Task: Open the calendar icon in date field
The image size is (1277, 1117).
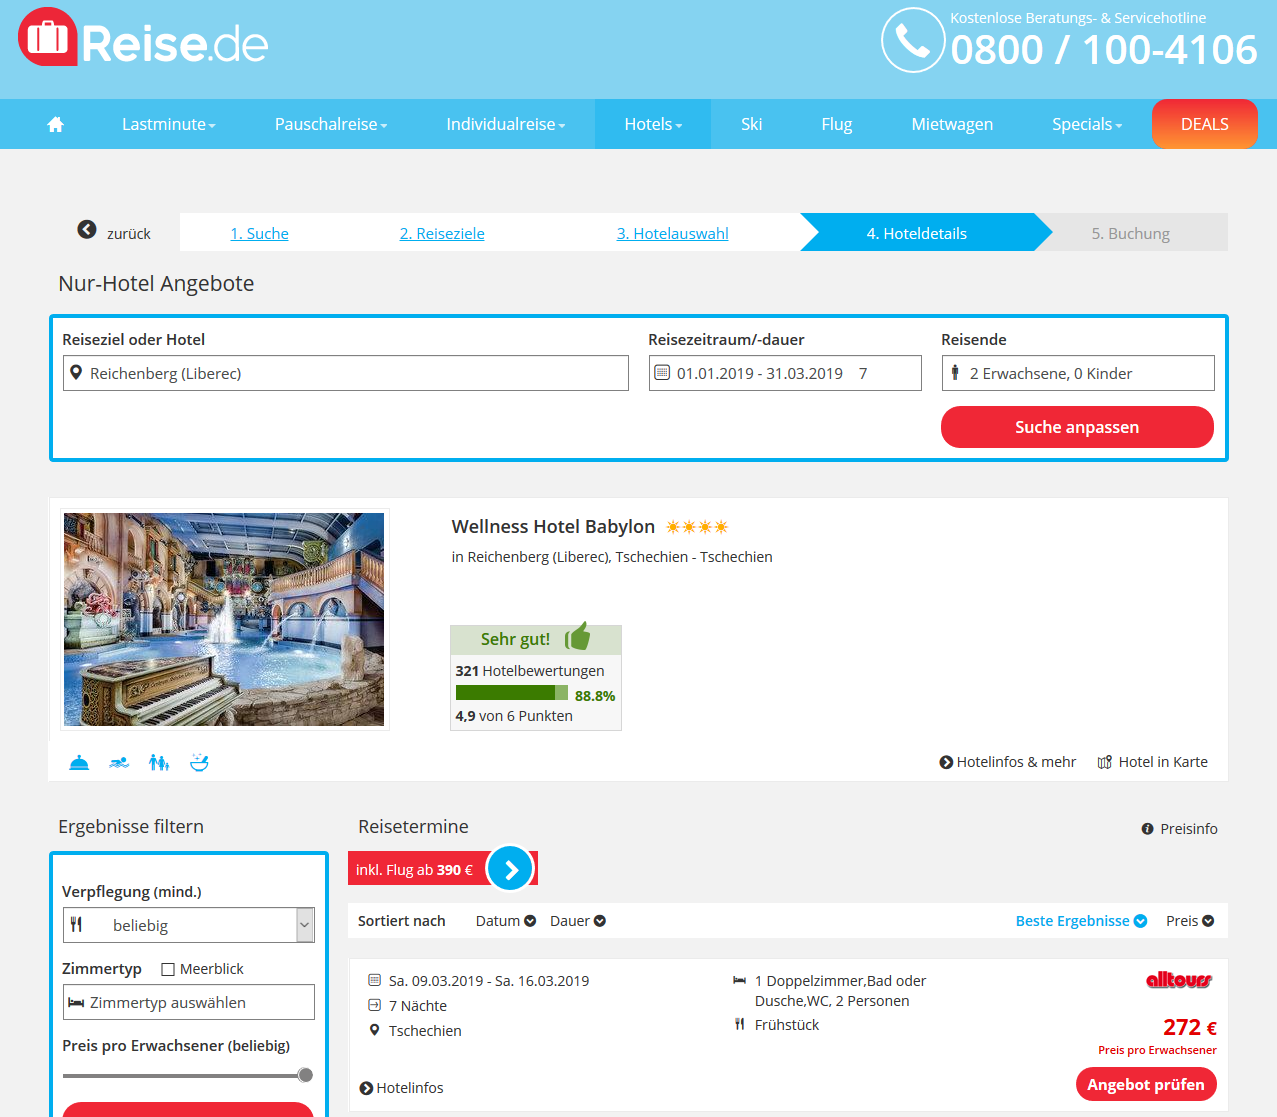Action: (662, 373)
